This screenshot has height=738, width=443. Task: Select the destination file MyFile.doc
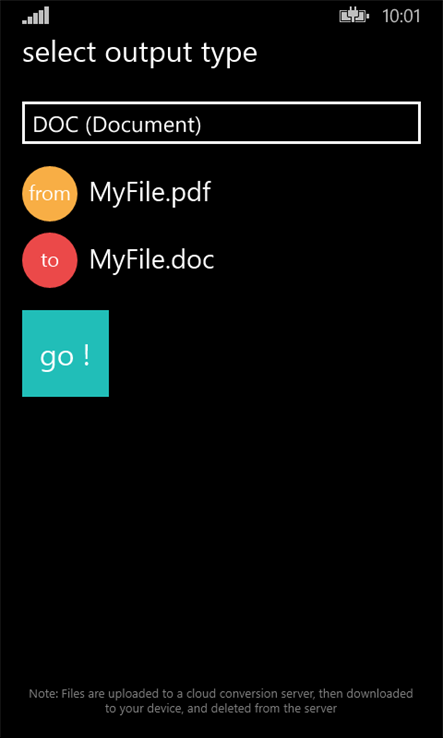tap(152, 260)
